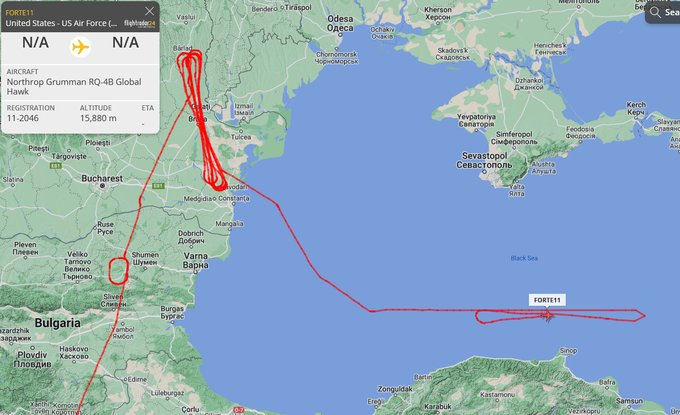The image size is (680, 415).
Task: Click the red holding loop near Shumen
Action: coord(118,271)
